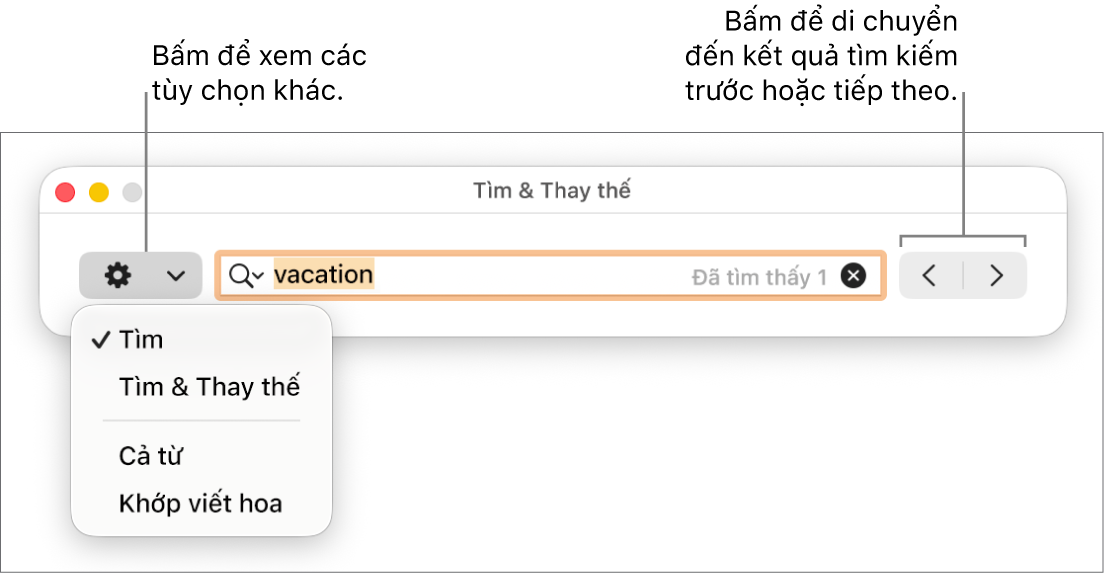Image resolution: width=1105 pixels, height=574 pixels.
Task: Click the red close window button
Action: (66, 192)
